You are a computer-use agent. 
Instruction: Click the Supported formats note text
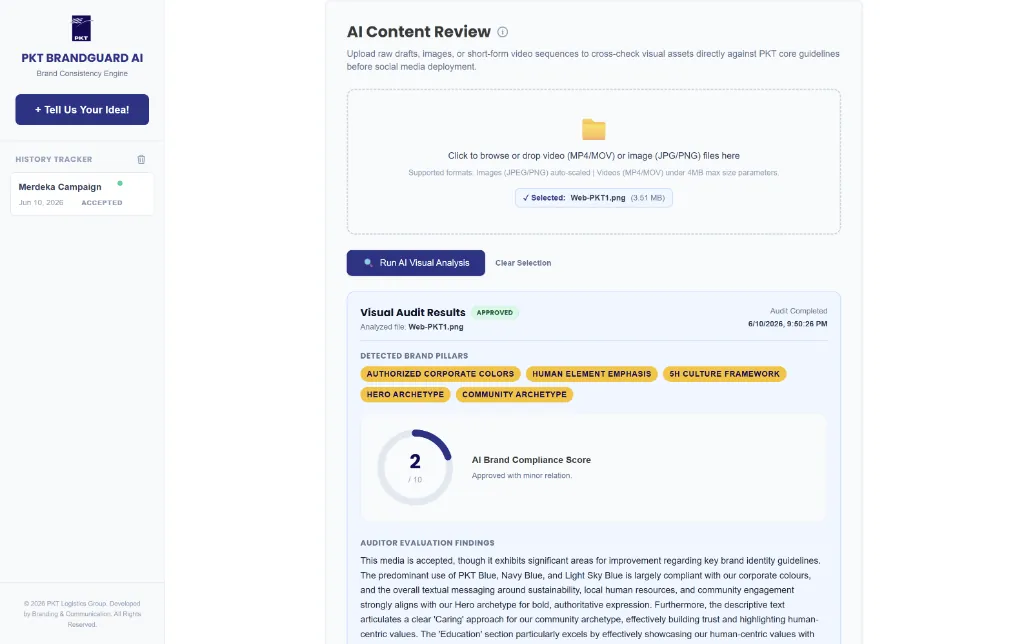pos(594,172)
